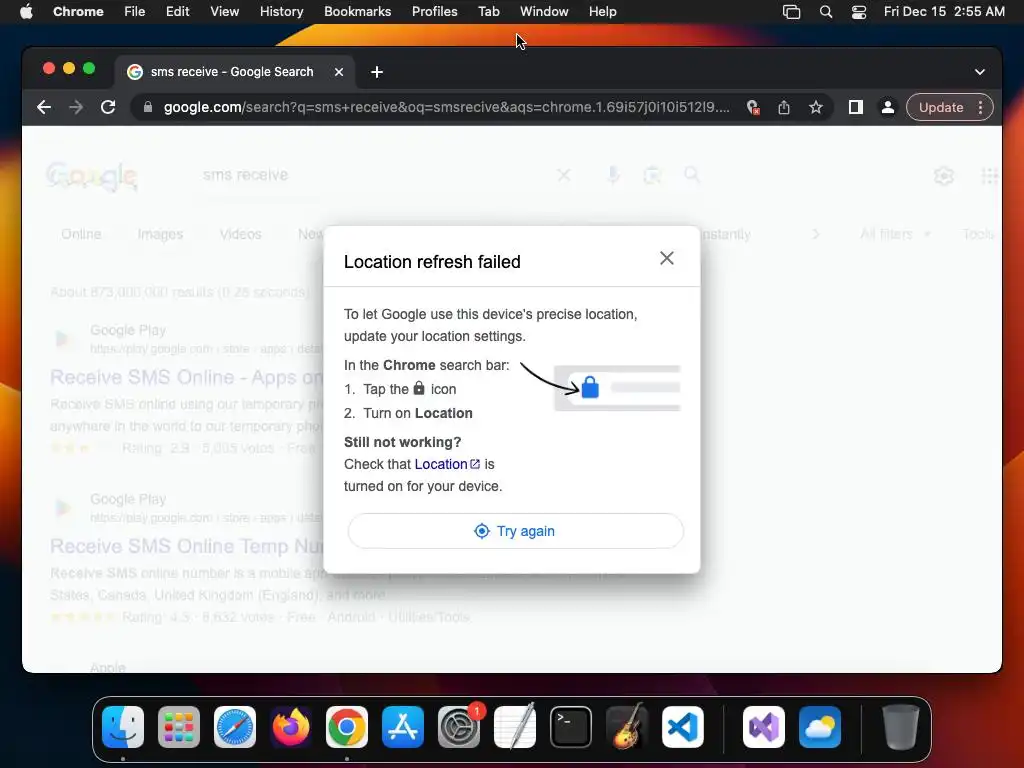Expand the All filters dropdown
The width and height of the screenshot is (1024, 768).
click(895, 234)
